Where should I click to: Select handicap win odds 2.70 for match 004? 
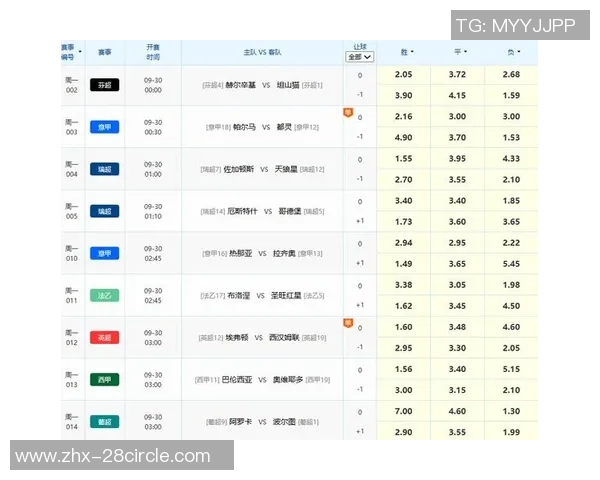(404, 180)
